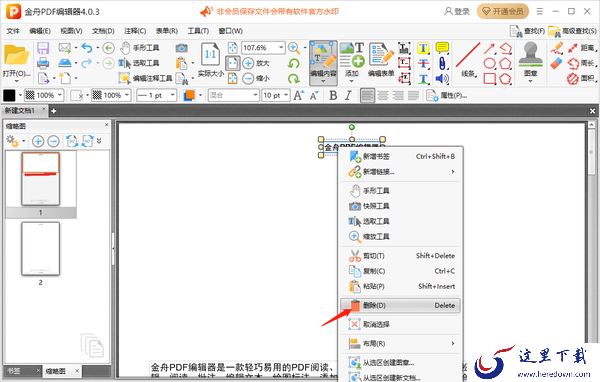Viewport: 600px width, 382px height.
Task: Click the snapshot camera icon in toolbar
Action: (181, 48)
